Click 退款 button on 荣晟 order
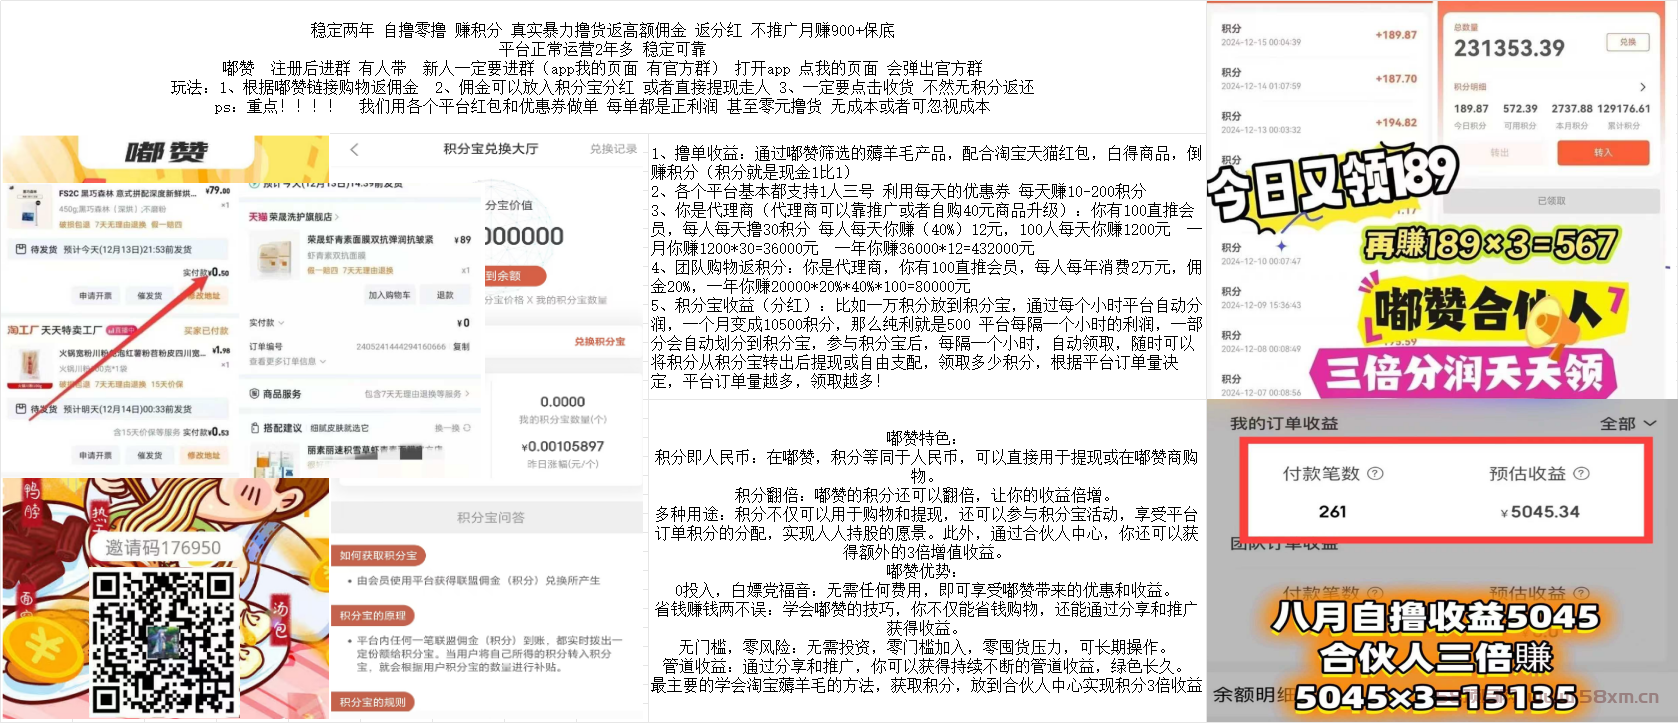Screen dimensions: 1678x723 [x=446, y=295]
